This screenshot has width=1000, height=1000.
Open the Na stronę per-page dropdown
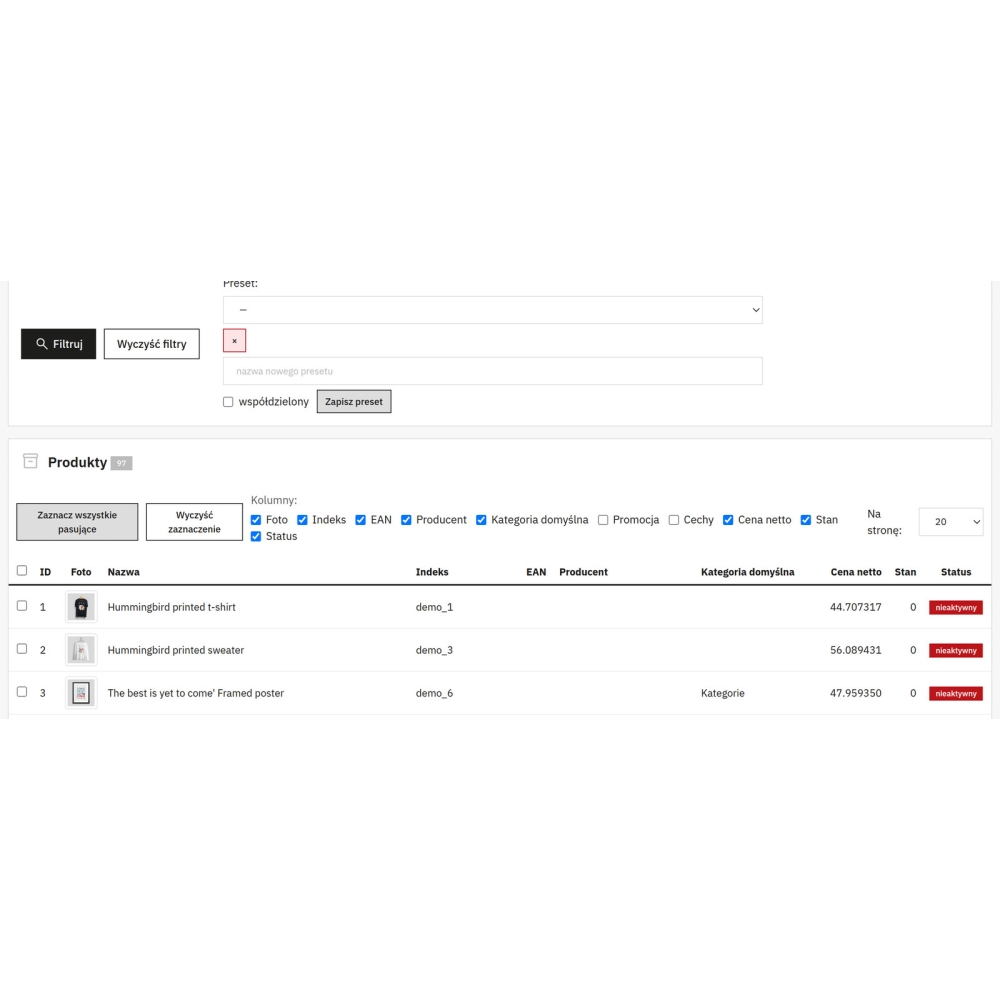pos(951,522)
